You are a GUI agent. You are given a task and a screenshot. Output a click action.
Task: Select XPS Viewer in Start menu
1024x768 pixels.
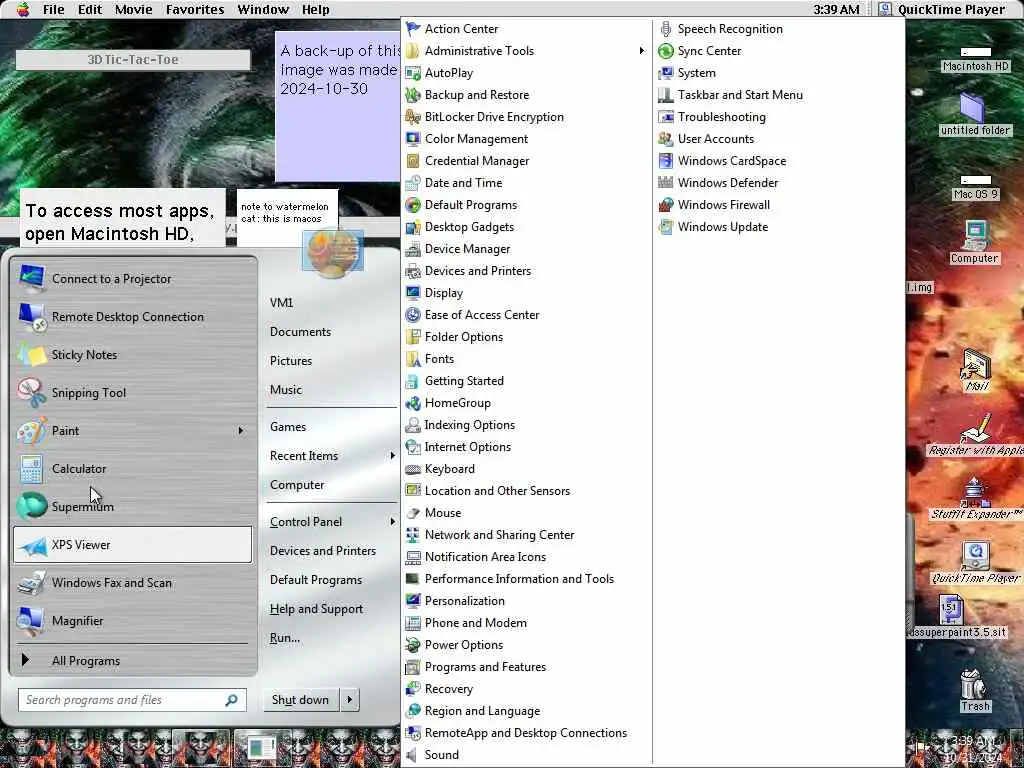pyautogui.click(x=133, y=545)
